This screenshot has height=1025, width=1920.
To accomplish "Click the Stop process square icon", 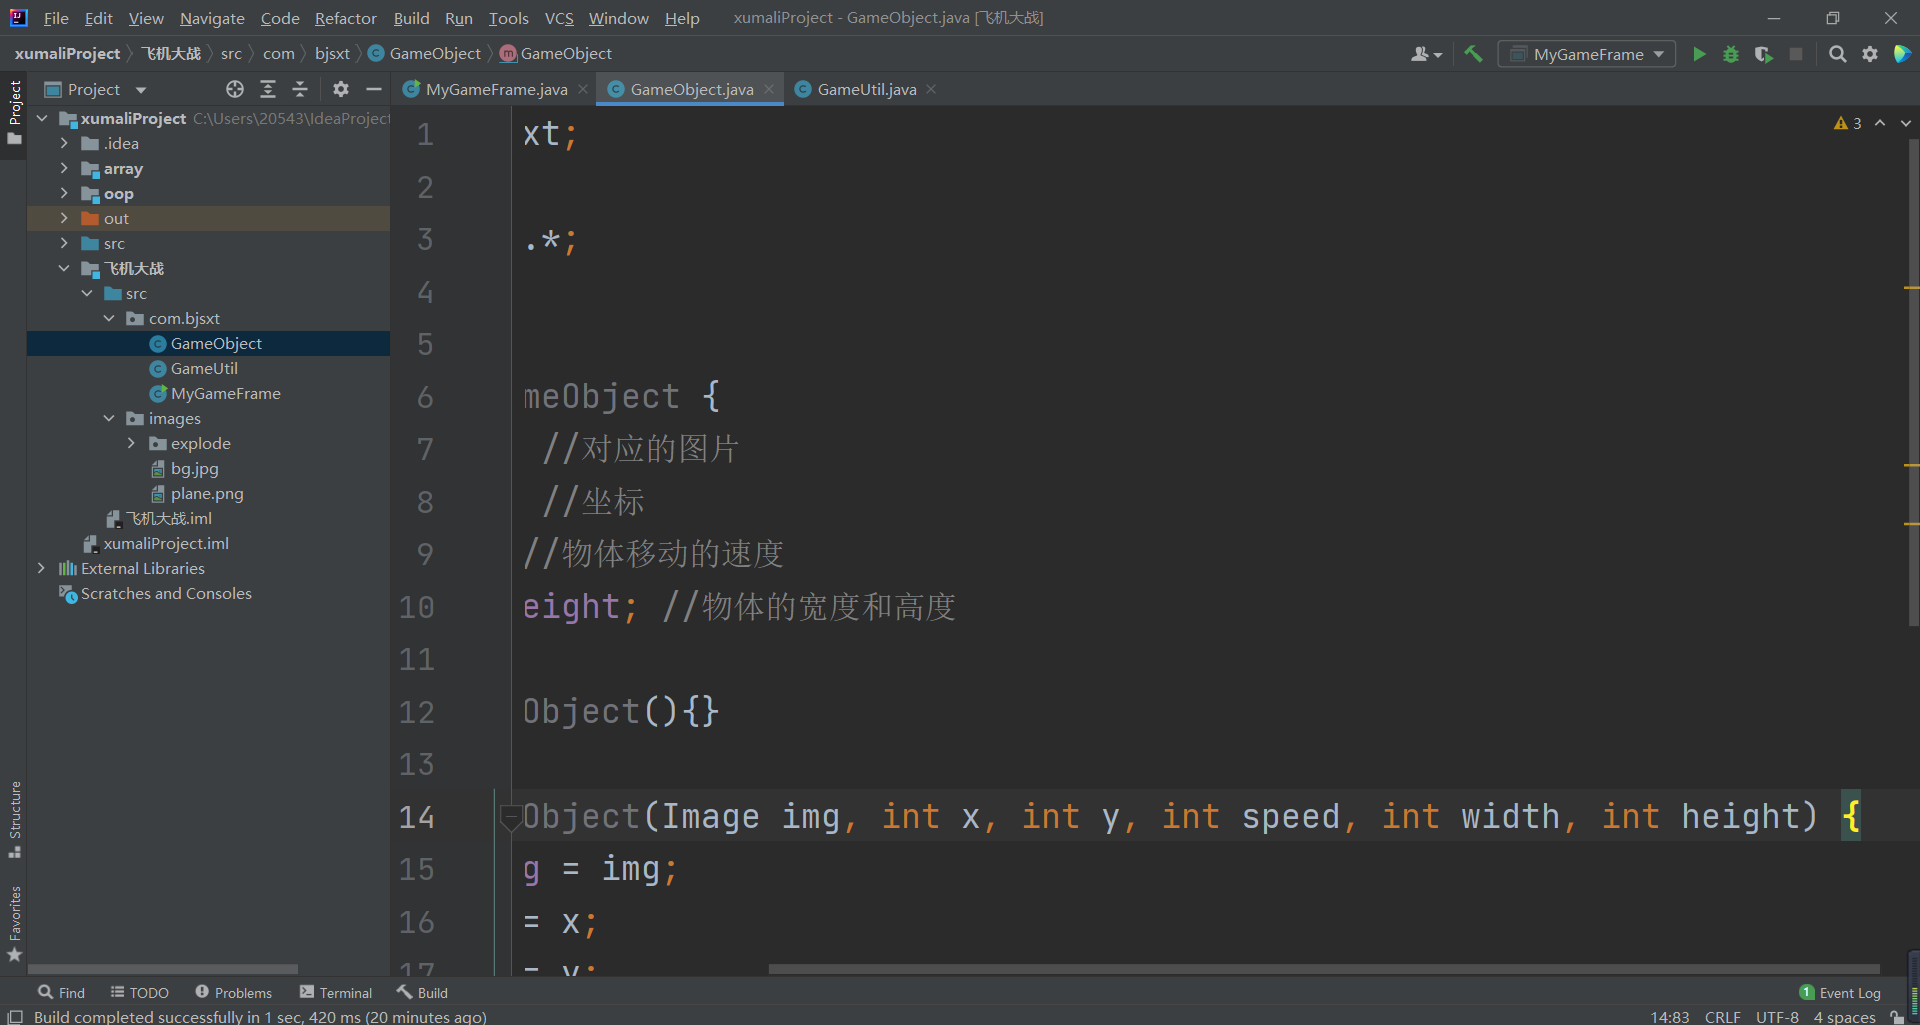I will [x=1796, y=54].
